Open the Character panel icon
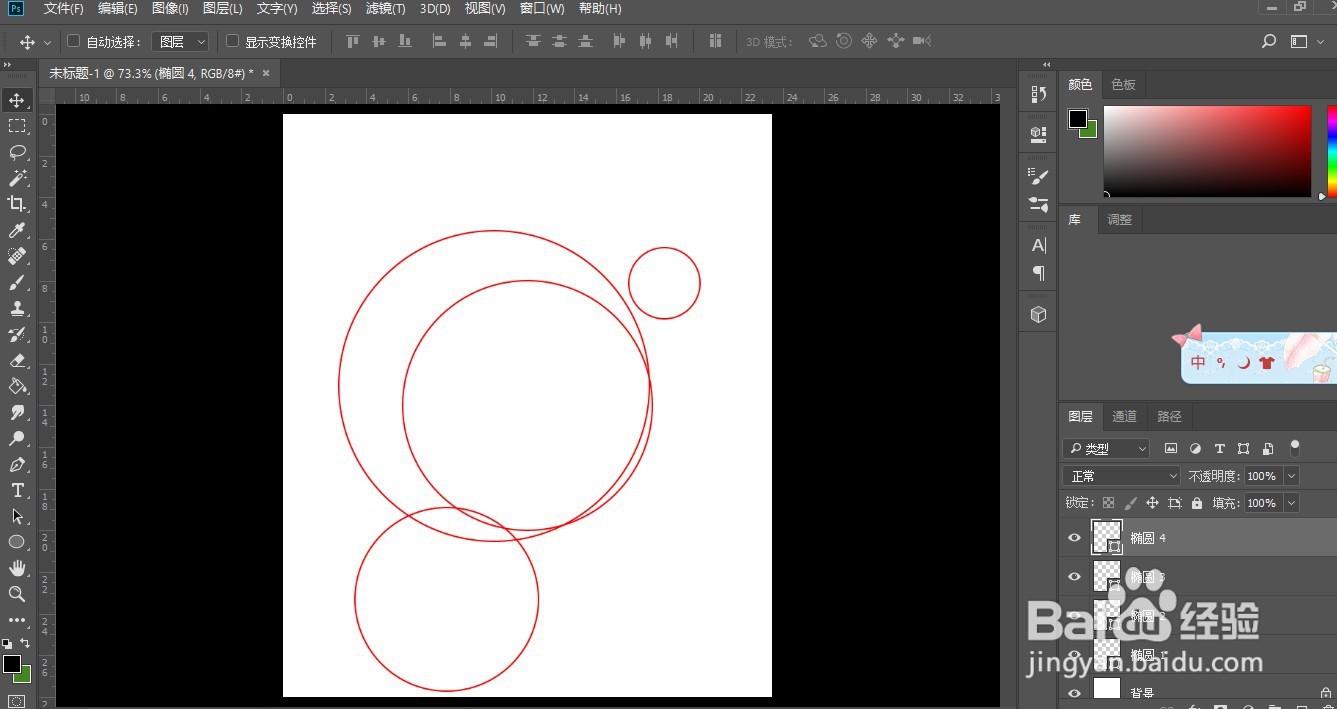Screen dimensions: 1337x709 [x=1038, y=245]
